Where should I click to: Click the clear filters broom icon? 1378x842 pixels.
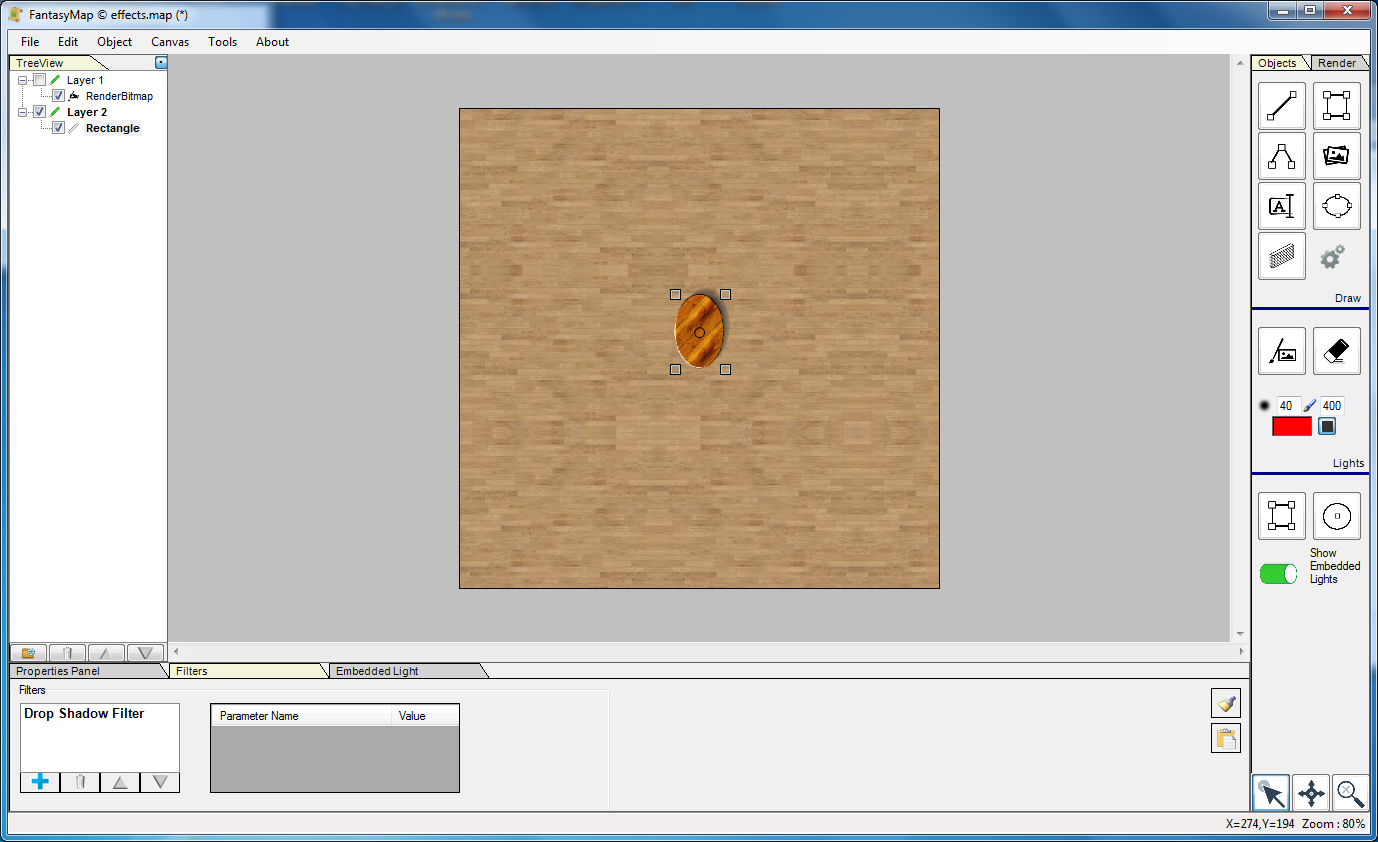1226,703
